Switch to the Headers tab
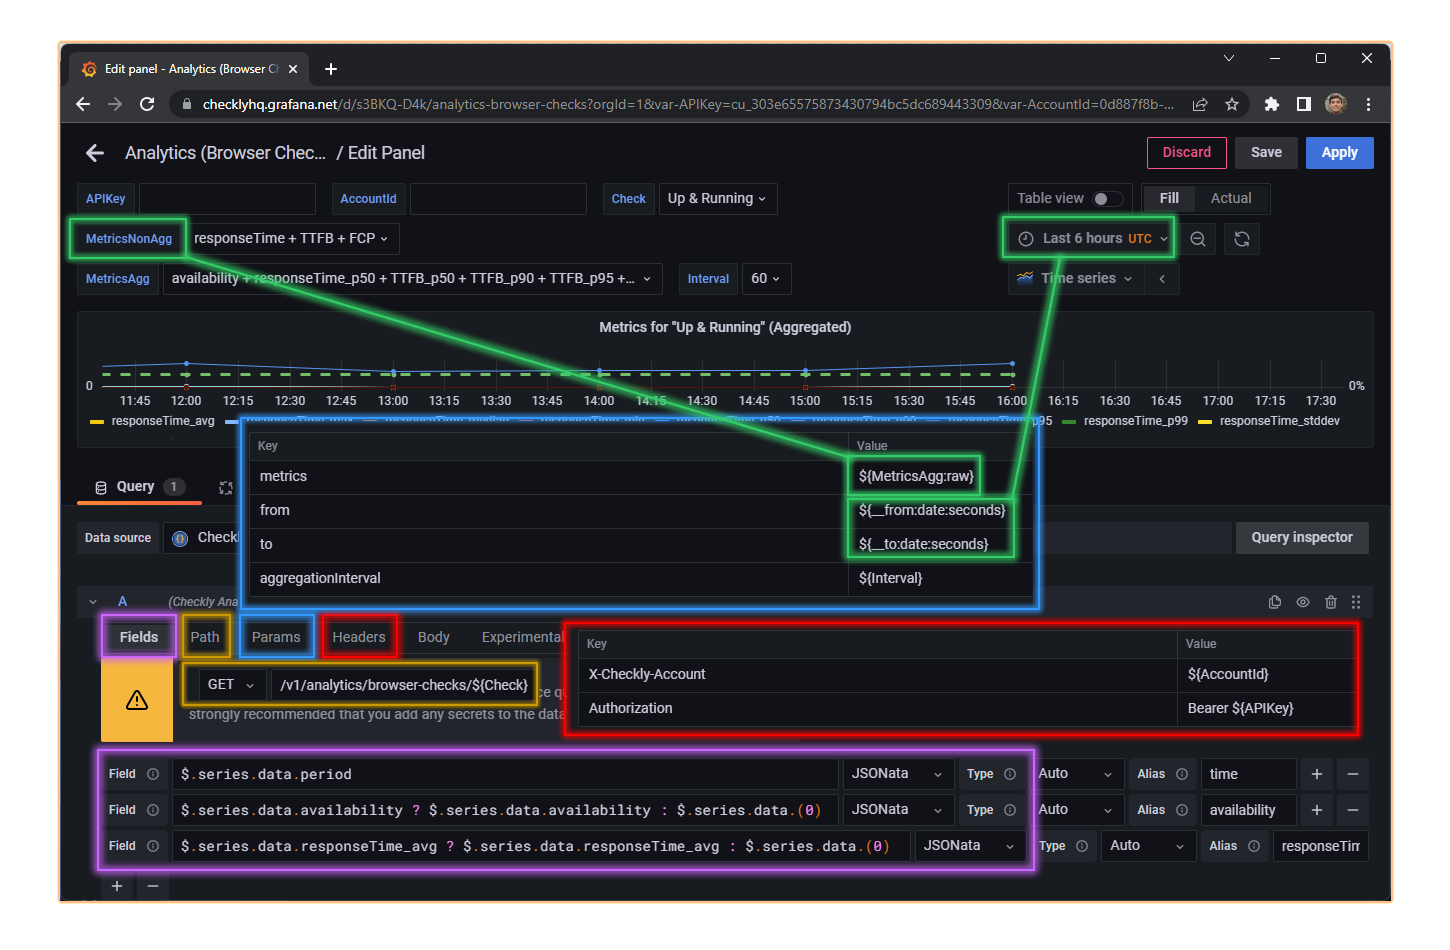This screenshot has width=1450, height=950. coord(358,637)
